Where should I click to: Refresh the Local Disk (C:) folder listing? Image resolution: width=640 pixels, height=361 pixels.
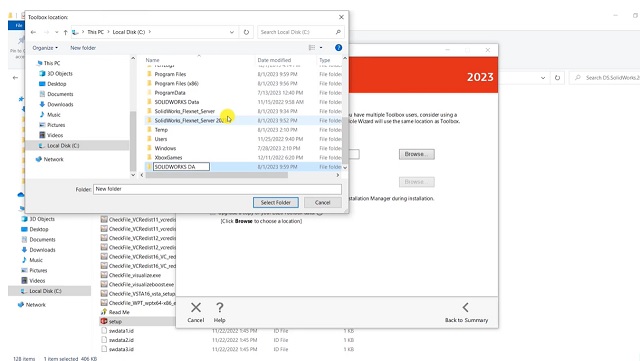pyautogui.click(x=246, y=32)
